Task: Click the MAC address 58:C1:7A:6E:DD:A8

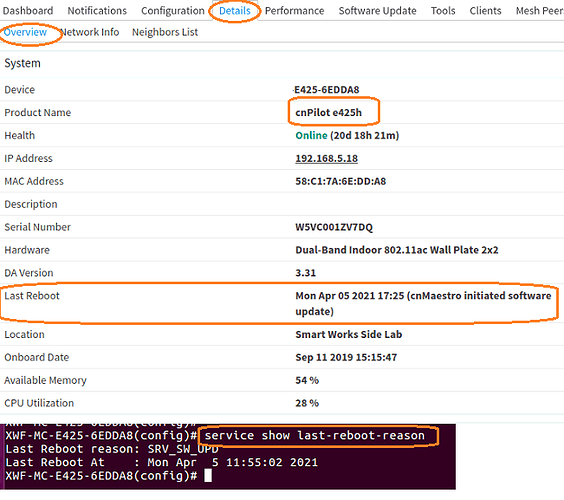Action: (x=340, y=181)
